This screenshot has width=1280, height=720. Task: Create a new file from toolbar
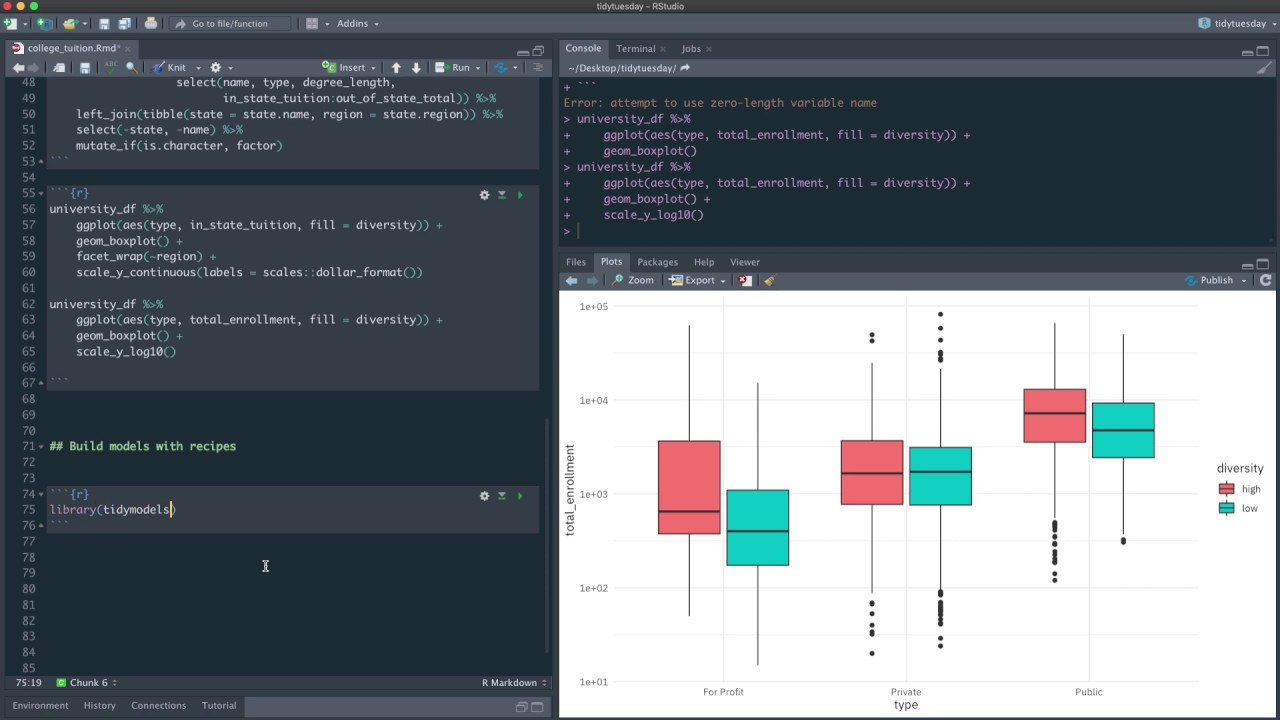coord(10,23)
